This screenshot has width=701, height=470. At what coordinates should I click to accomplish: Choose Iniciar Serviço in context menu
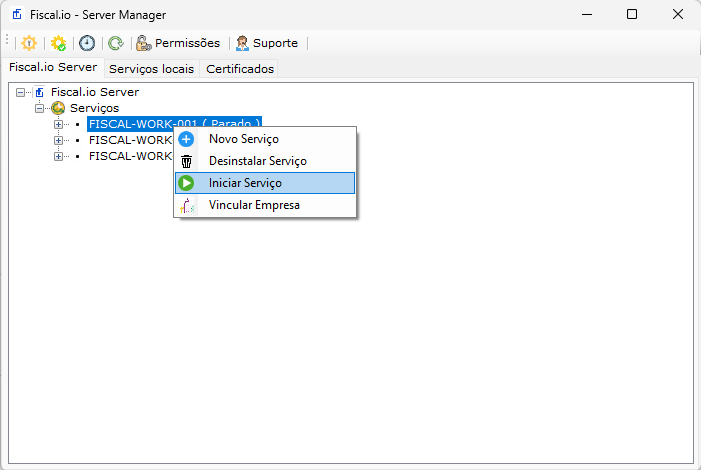click(265, 183)
